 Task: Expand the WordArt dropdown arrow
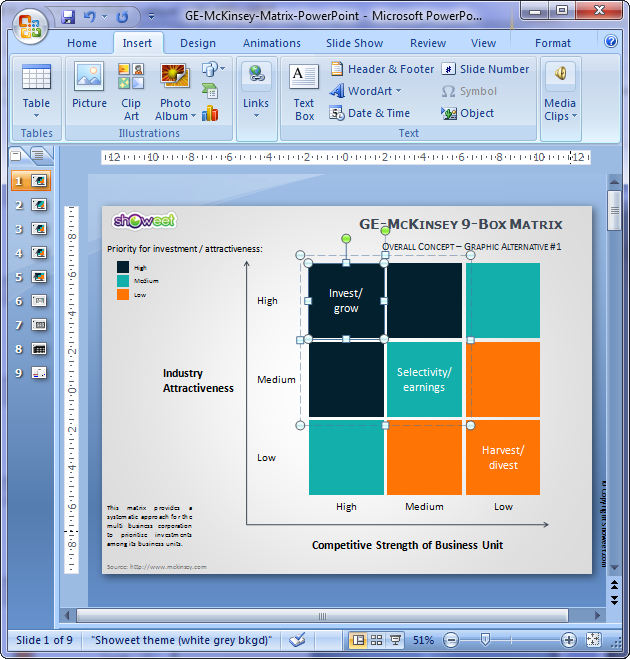[398, 91]
